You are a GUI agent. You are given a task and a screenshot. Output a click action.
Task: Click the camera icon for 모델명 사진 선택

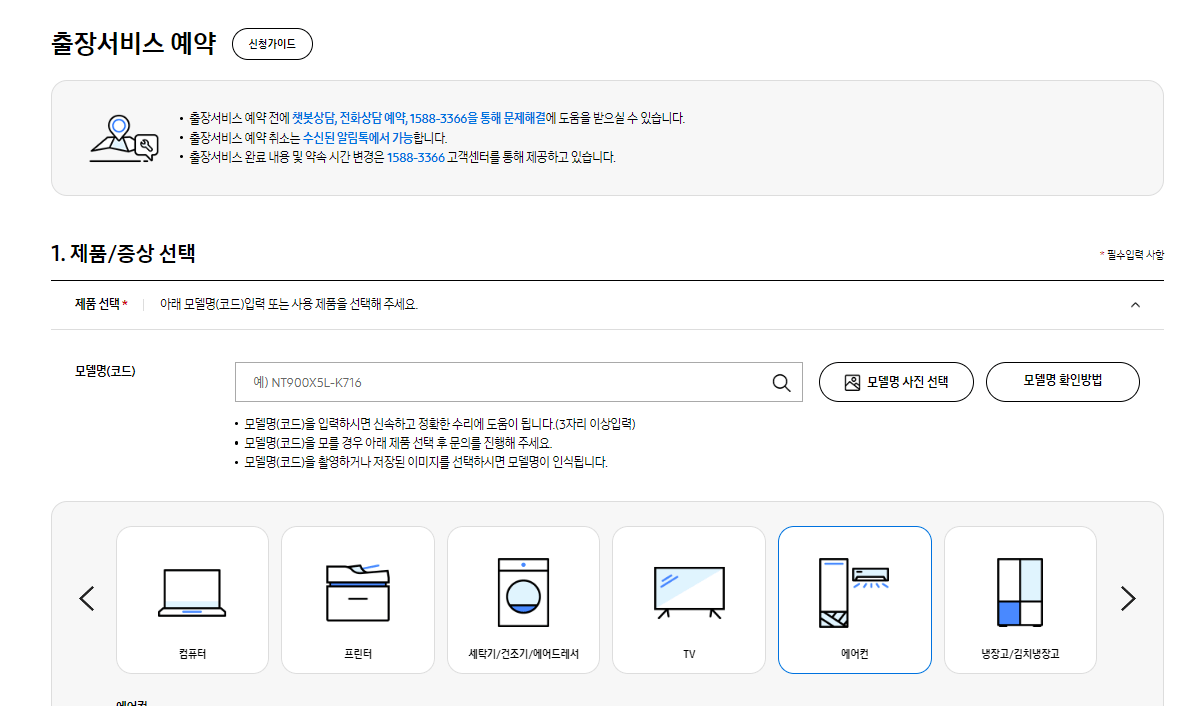click(853, 381)
